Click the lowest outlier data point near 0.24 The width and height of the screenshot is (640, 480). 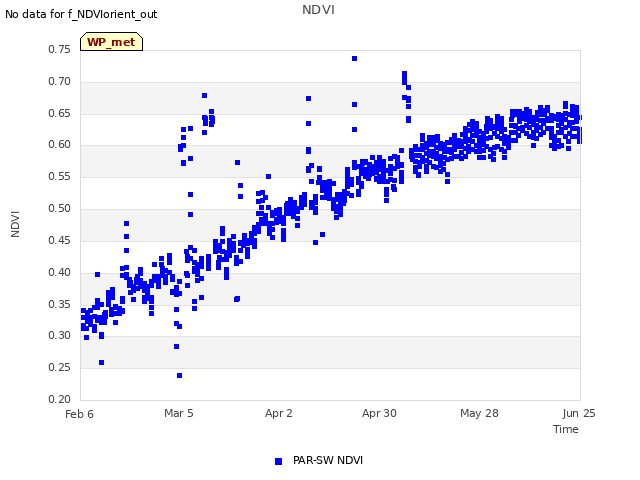pyautogui.click(x=179, y=376)
